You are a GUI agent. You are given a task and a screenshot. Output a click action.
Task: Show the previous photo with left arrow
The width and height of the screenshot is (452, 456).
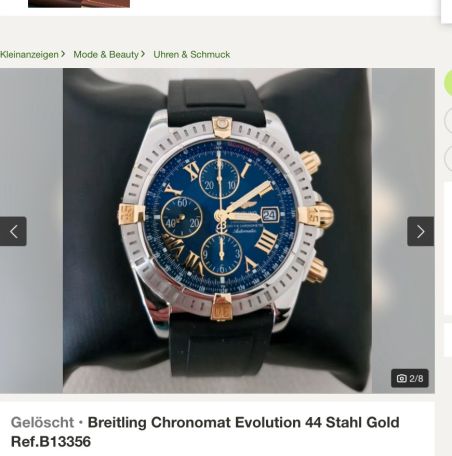(13, 231)
